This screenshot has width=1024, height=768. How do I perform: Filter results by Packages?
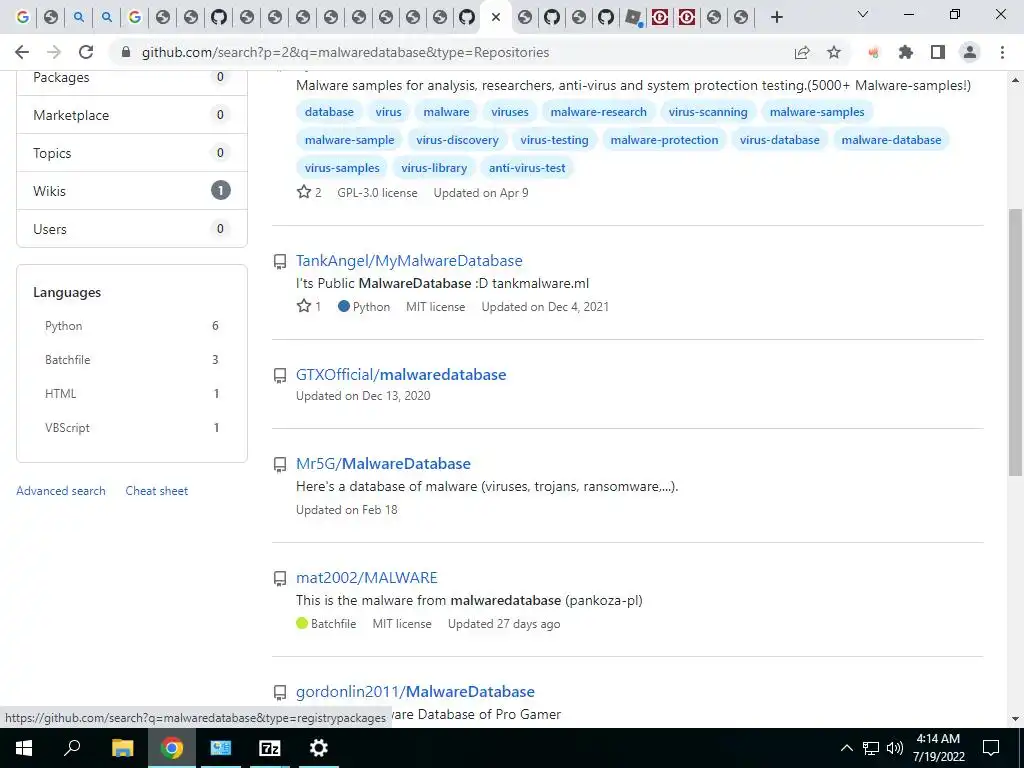point(132,77)
